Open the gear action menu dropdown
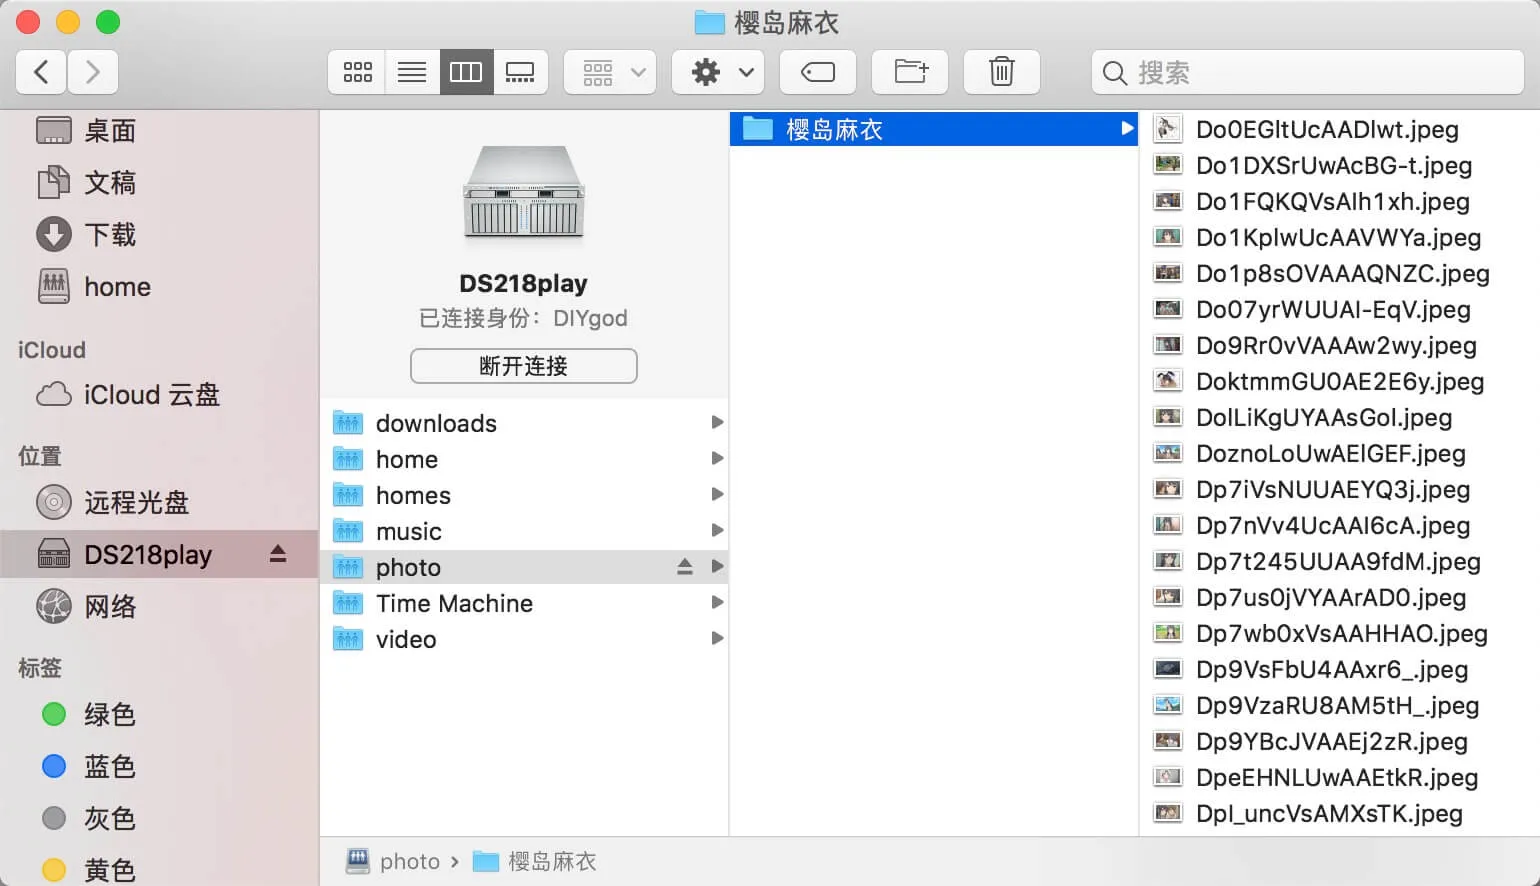This screenshot has height=886, width=1540. pos(718,72)
